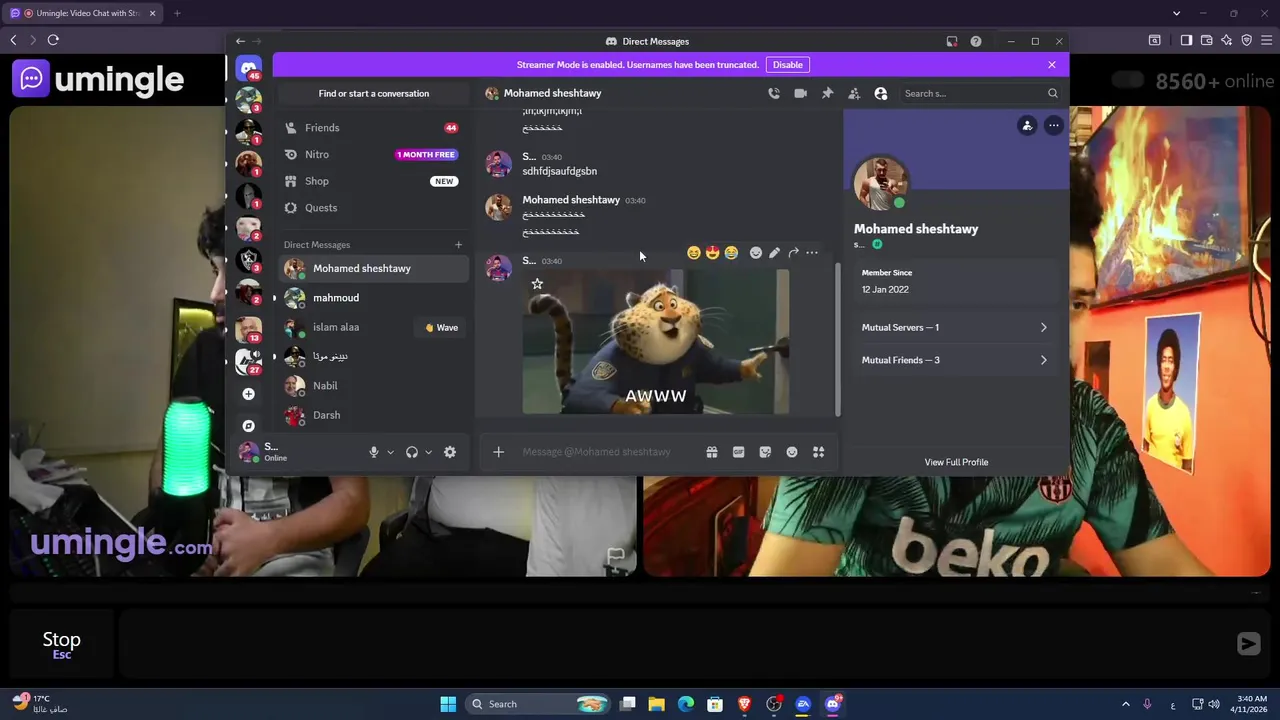
Task: Open Discord User Settings gear
Action: click(450, 452)
